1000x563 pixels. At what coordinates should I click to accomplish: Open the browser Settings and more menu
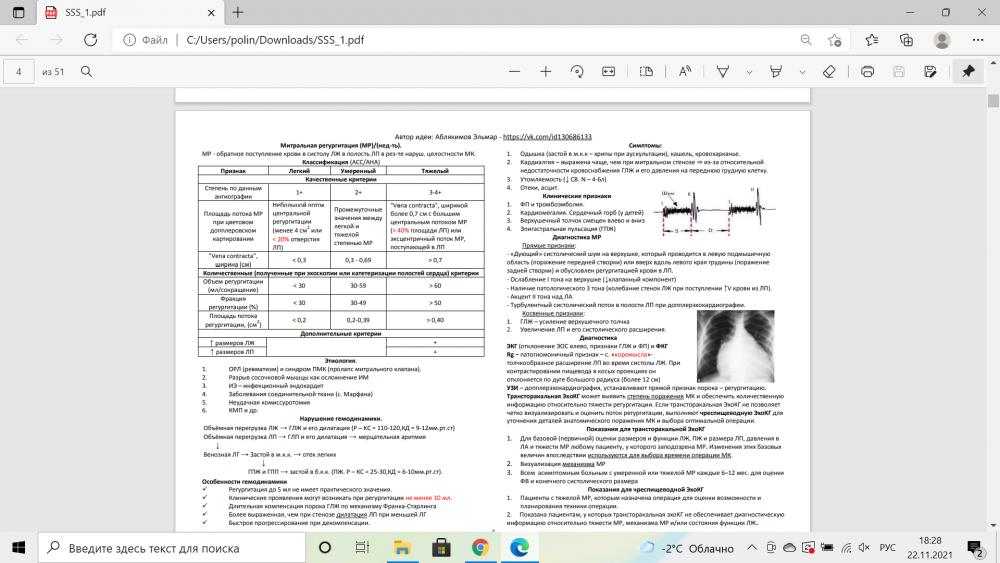pyautogui.click(x=977, y=40)
